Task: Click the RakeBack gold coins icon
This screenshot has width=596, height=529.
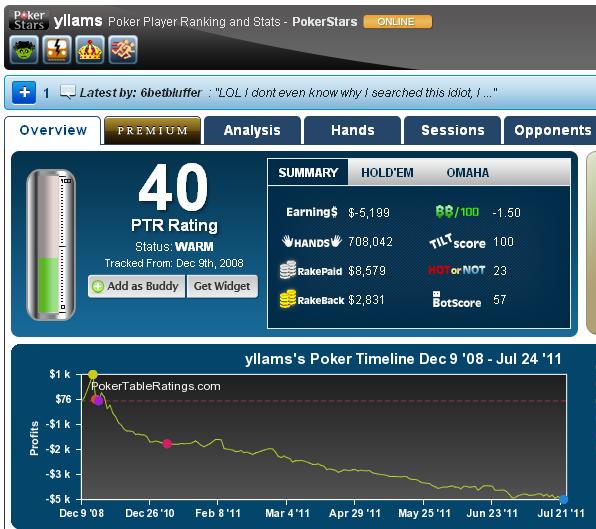Action: coord(288,299)
